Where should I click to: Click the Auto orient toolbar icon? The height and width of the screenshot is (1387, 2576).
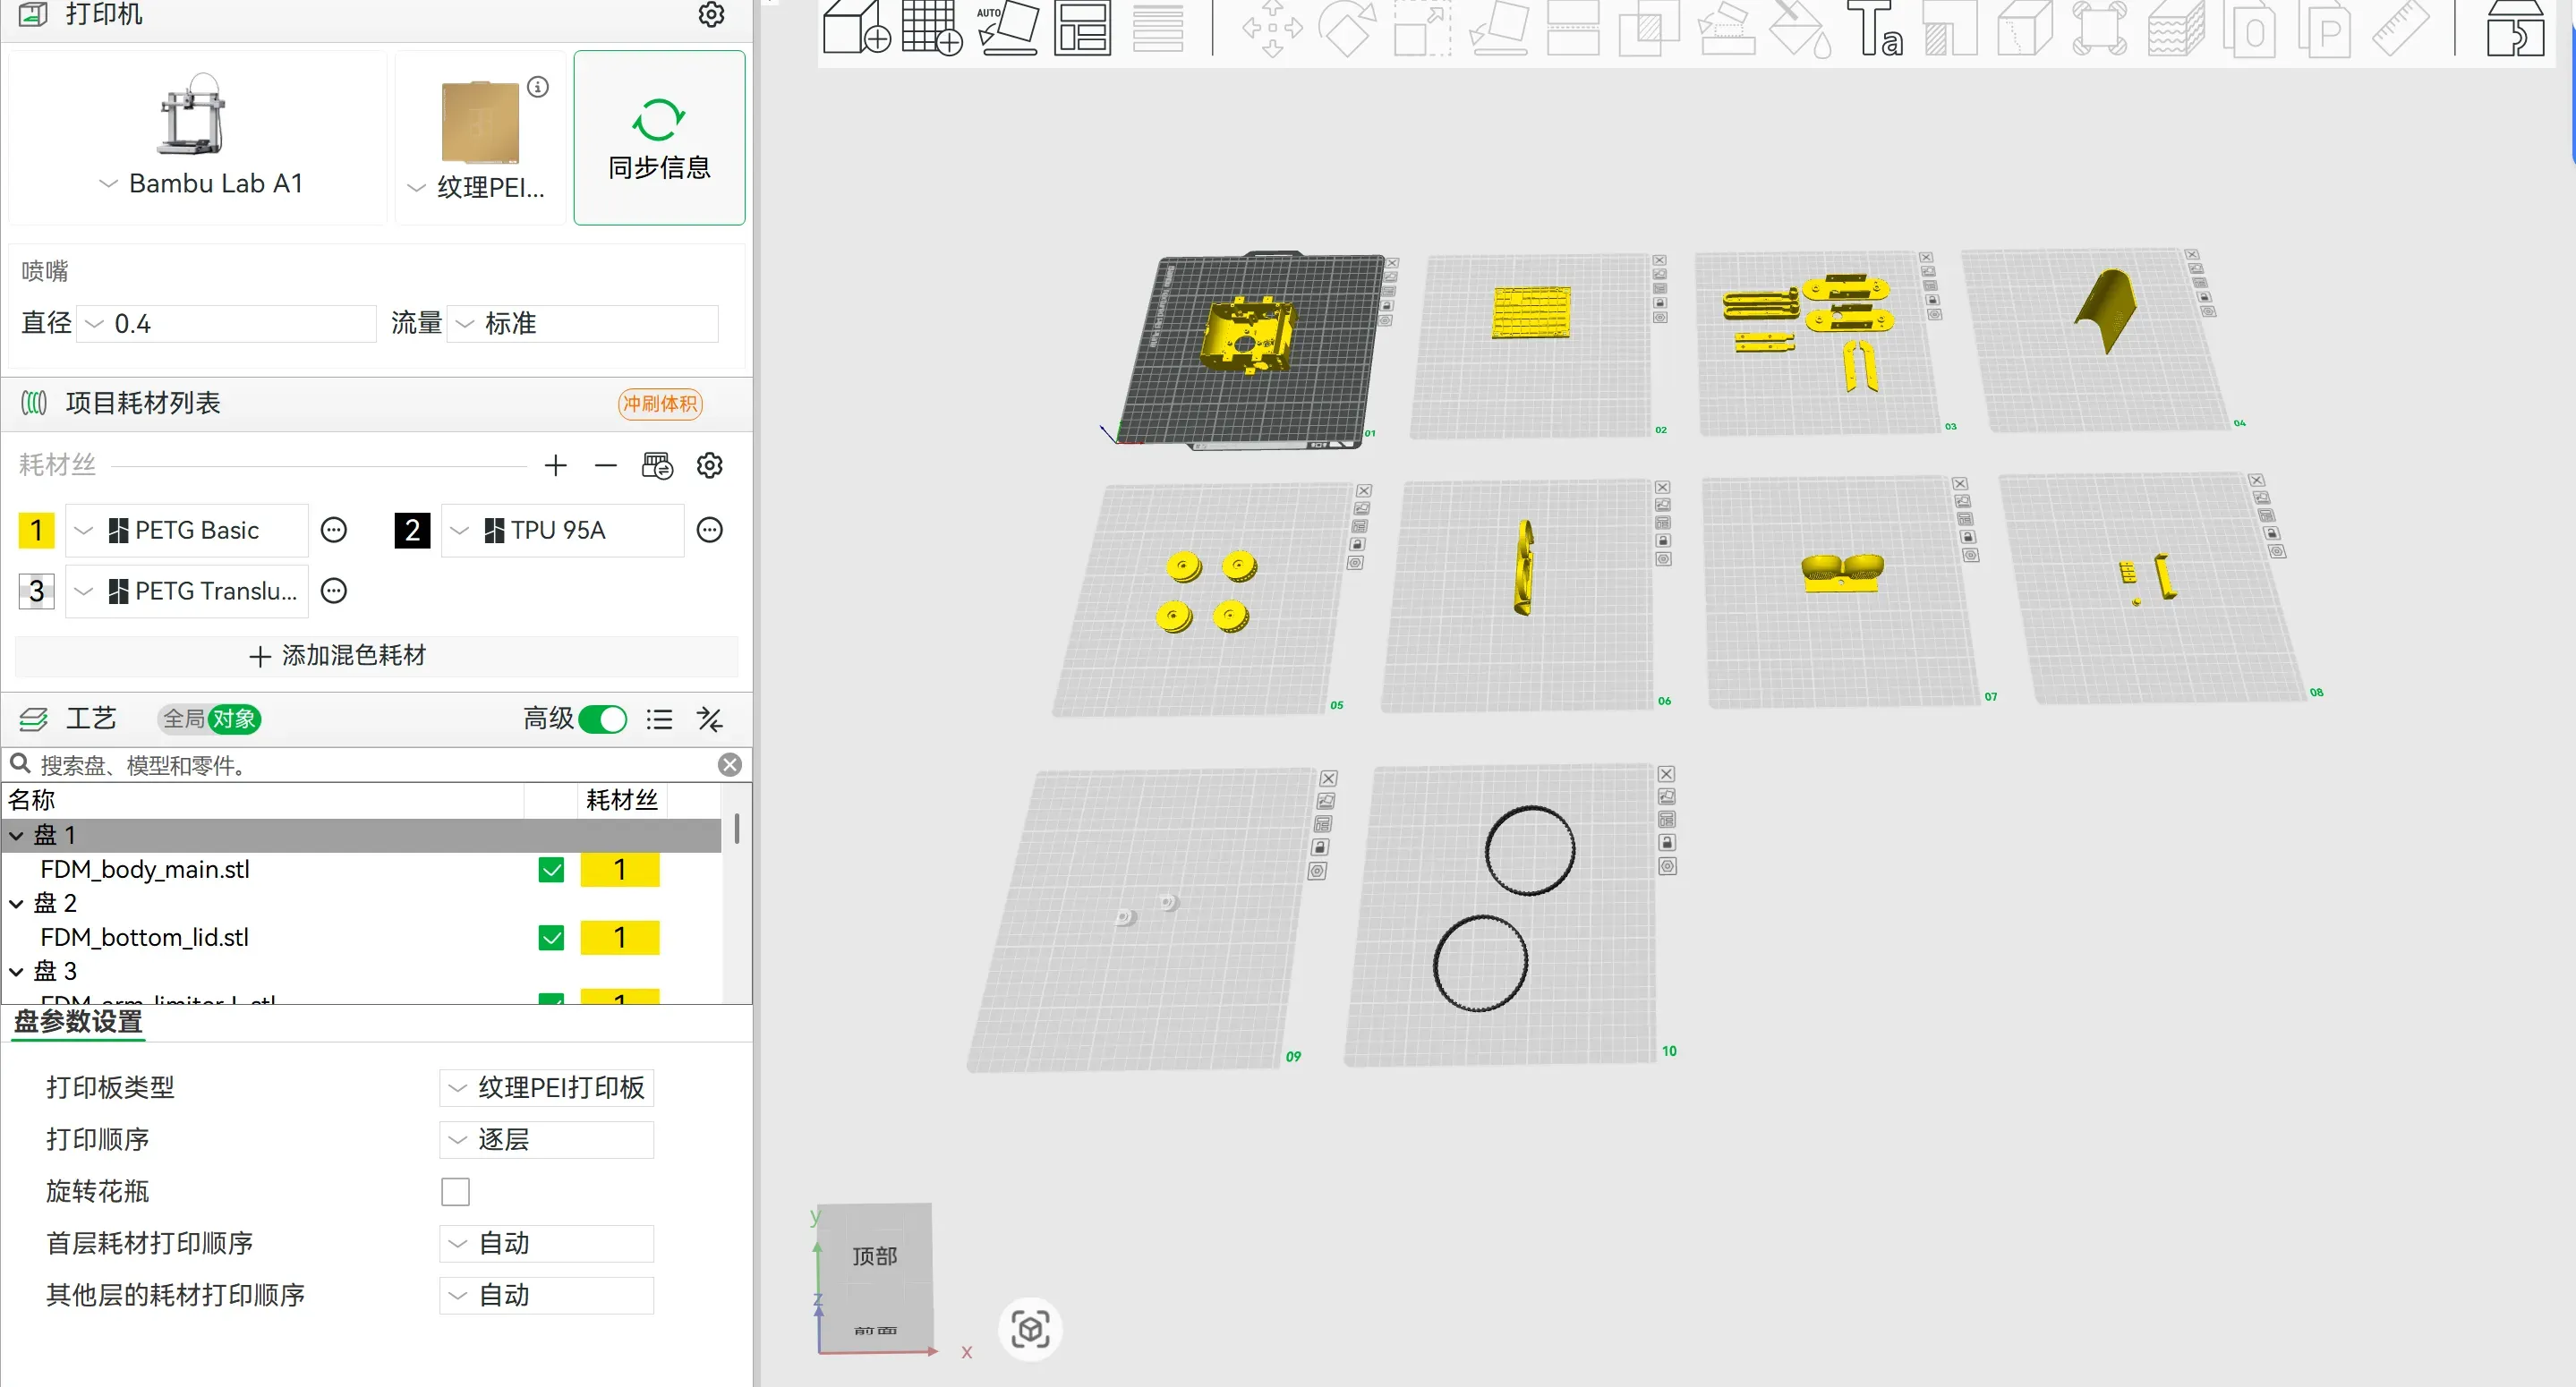coord(1007,27)
